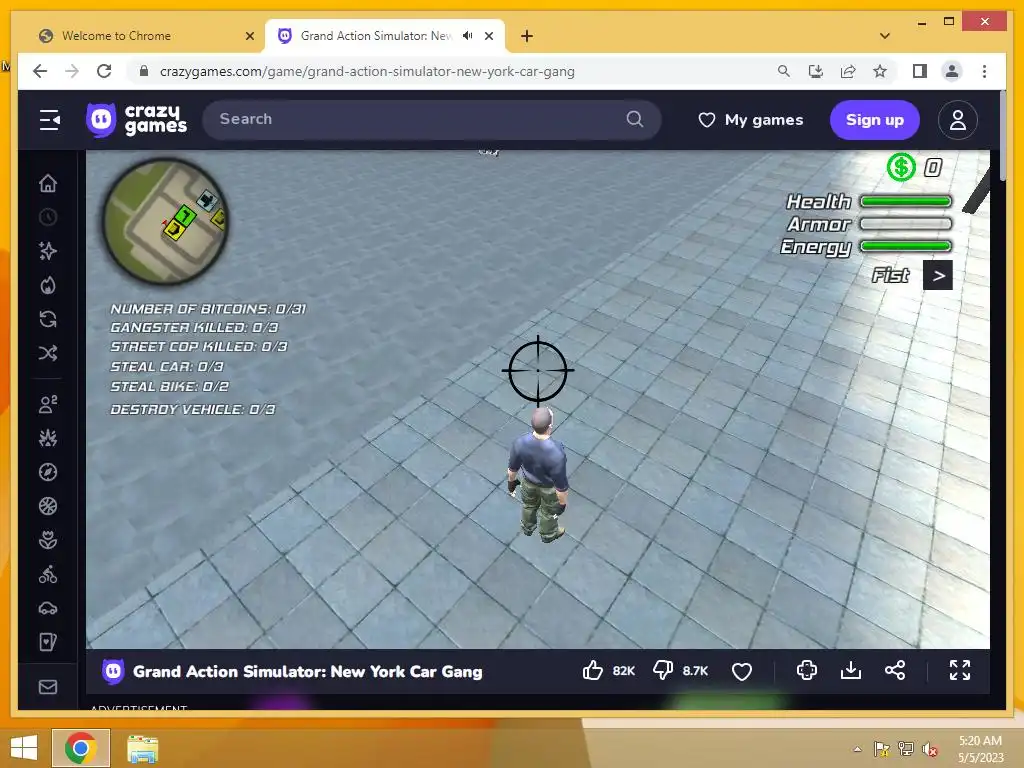Open the Action games category icon
Image resolution: width=1024 pixels, height=768 pixels.
pos(48,438)
